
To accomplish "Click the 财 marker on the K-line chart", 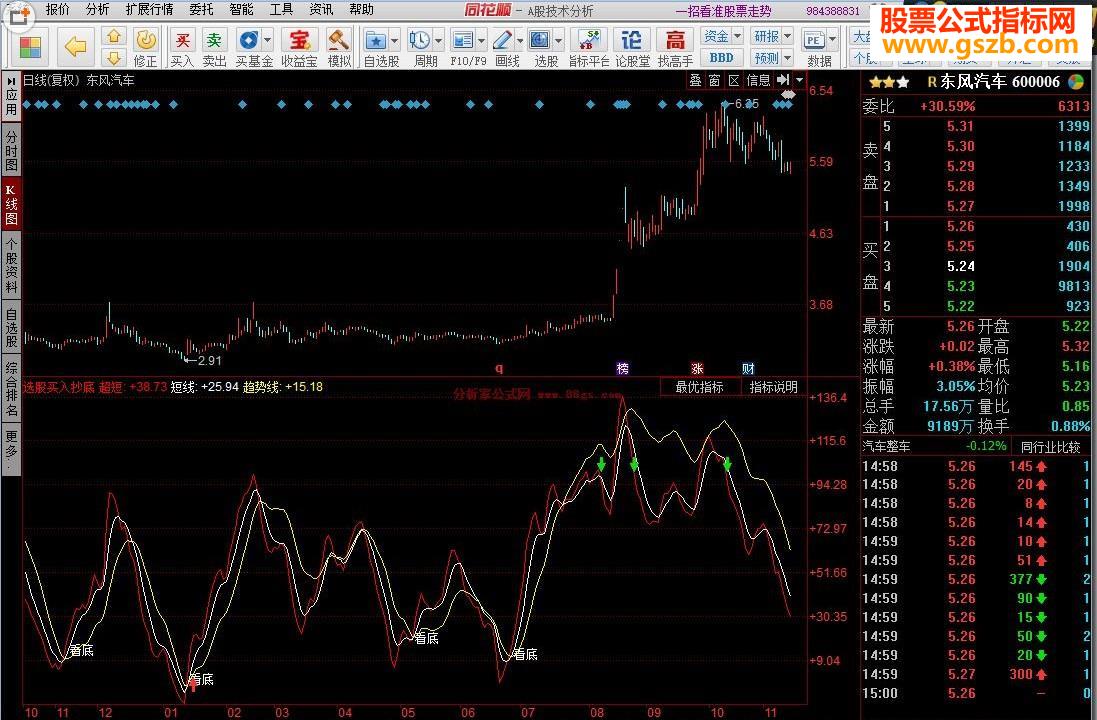I will pos(748,369).
